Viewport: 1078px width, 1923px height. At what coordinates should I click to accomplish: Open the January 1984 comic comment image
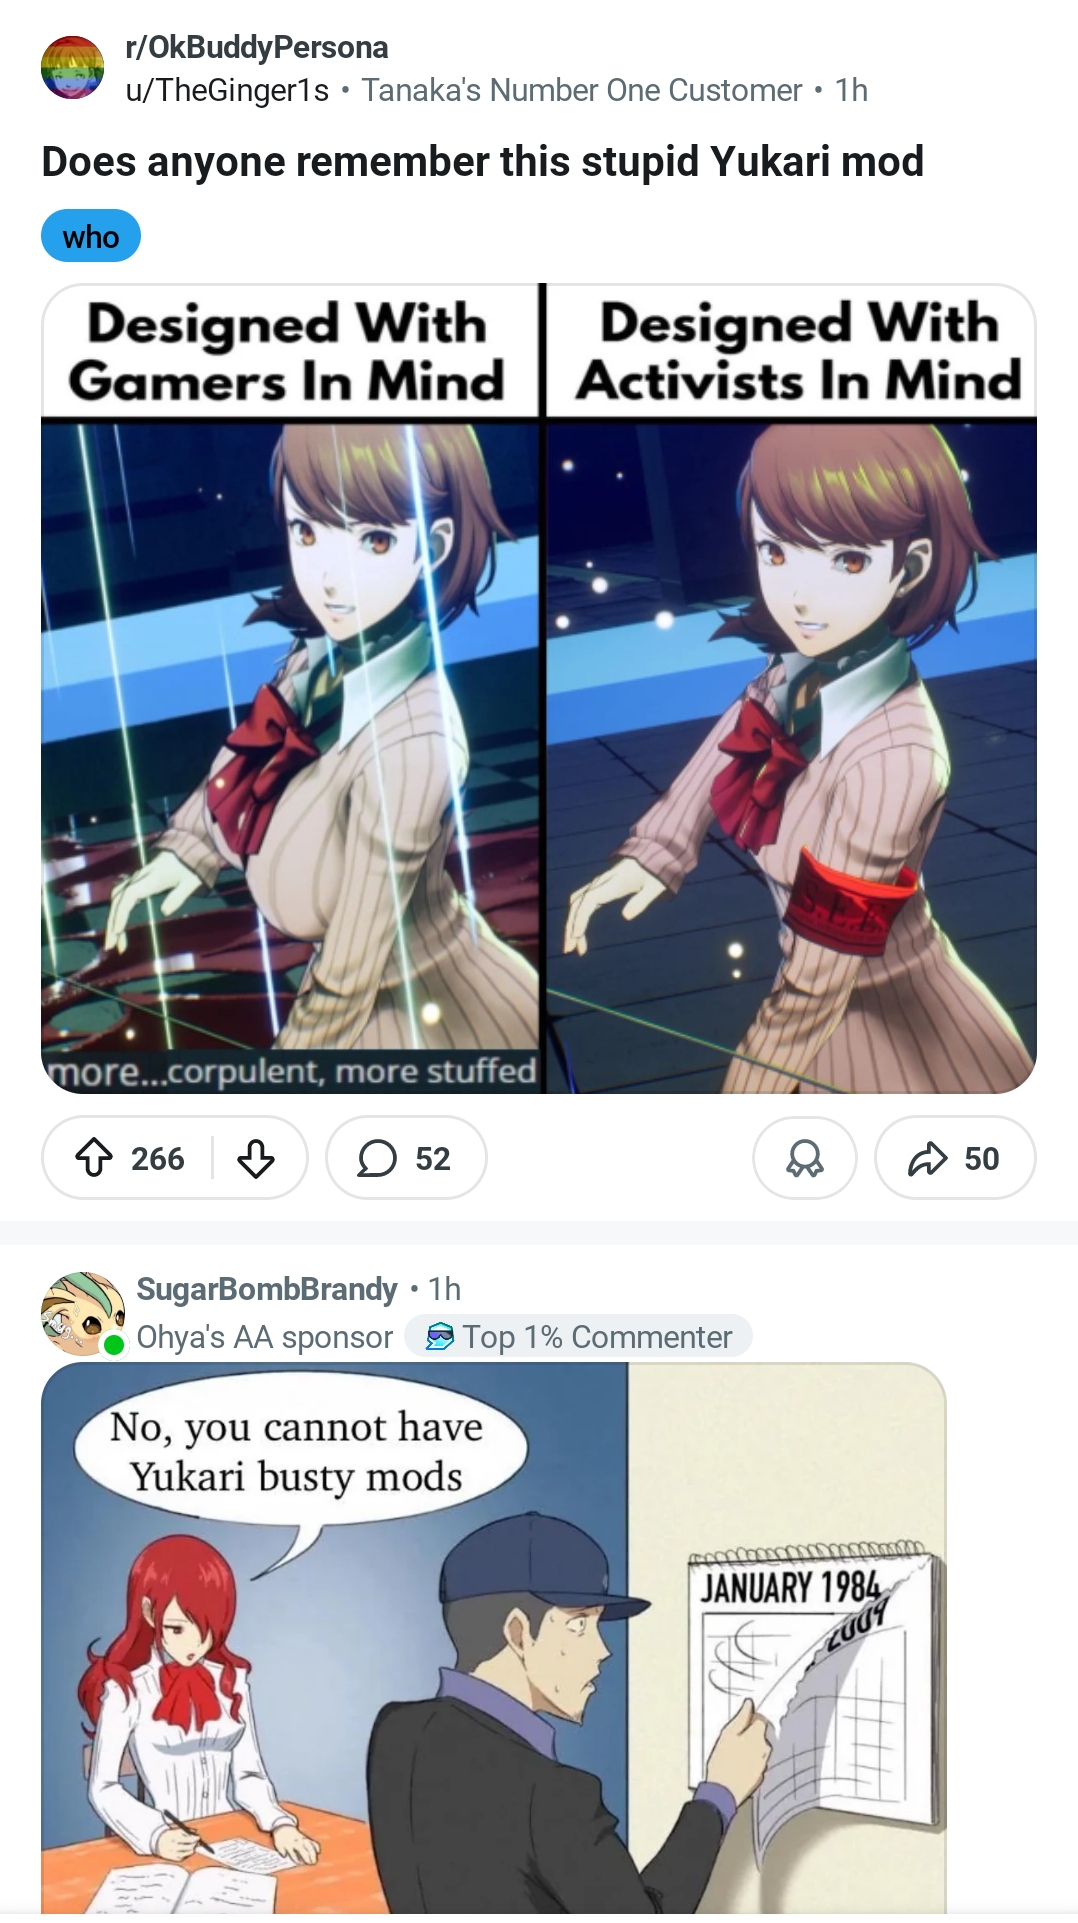click(493, 1638)
